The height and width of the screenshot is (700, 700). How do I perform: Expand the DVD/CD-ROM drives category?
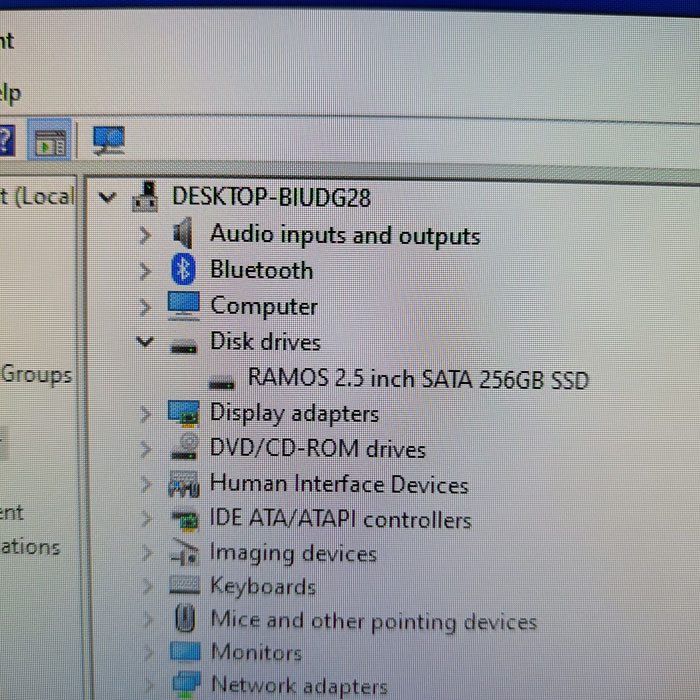pos(146,450)
